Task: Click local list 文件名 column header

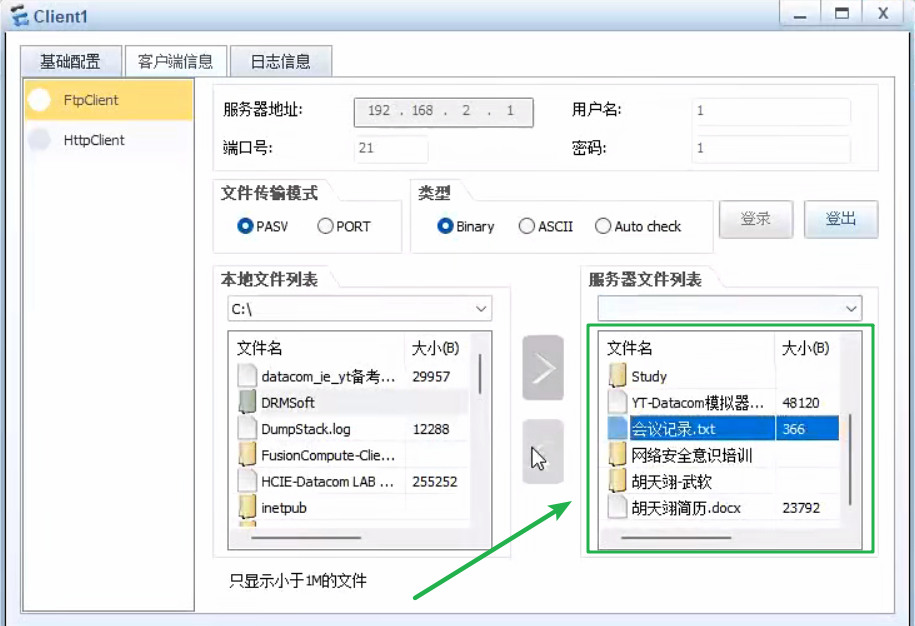Action: 260,348
